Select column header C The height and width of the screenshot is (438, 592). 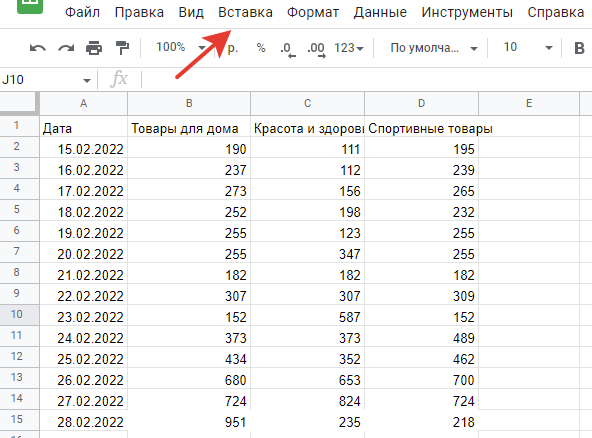(308, 103)
